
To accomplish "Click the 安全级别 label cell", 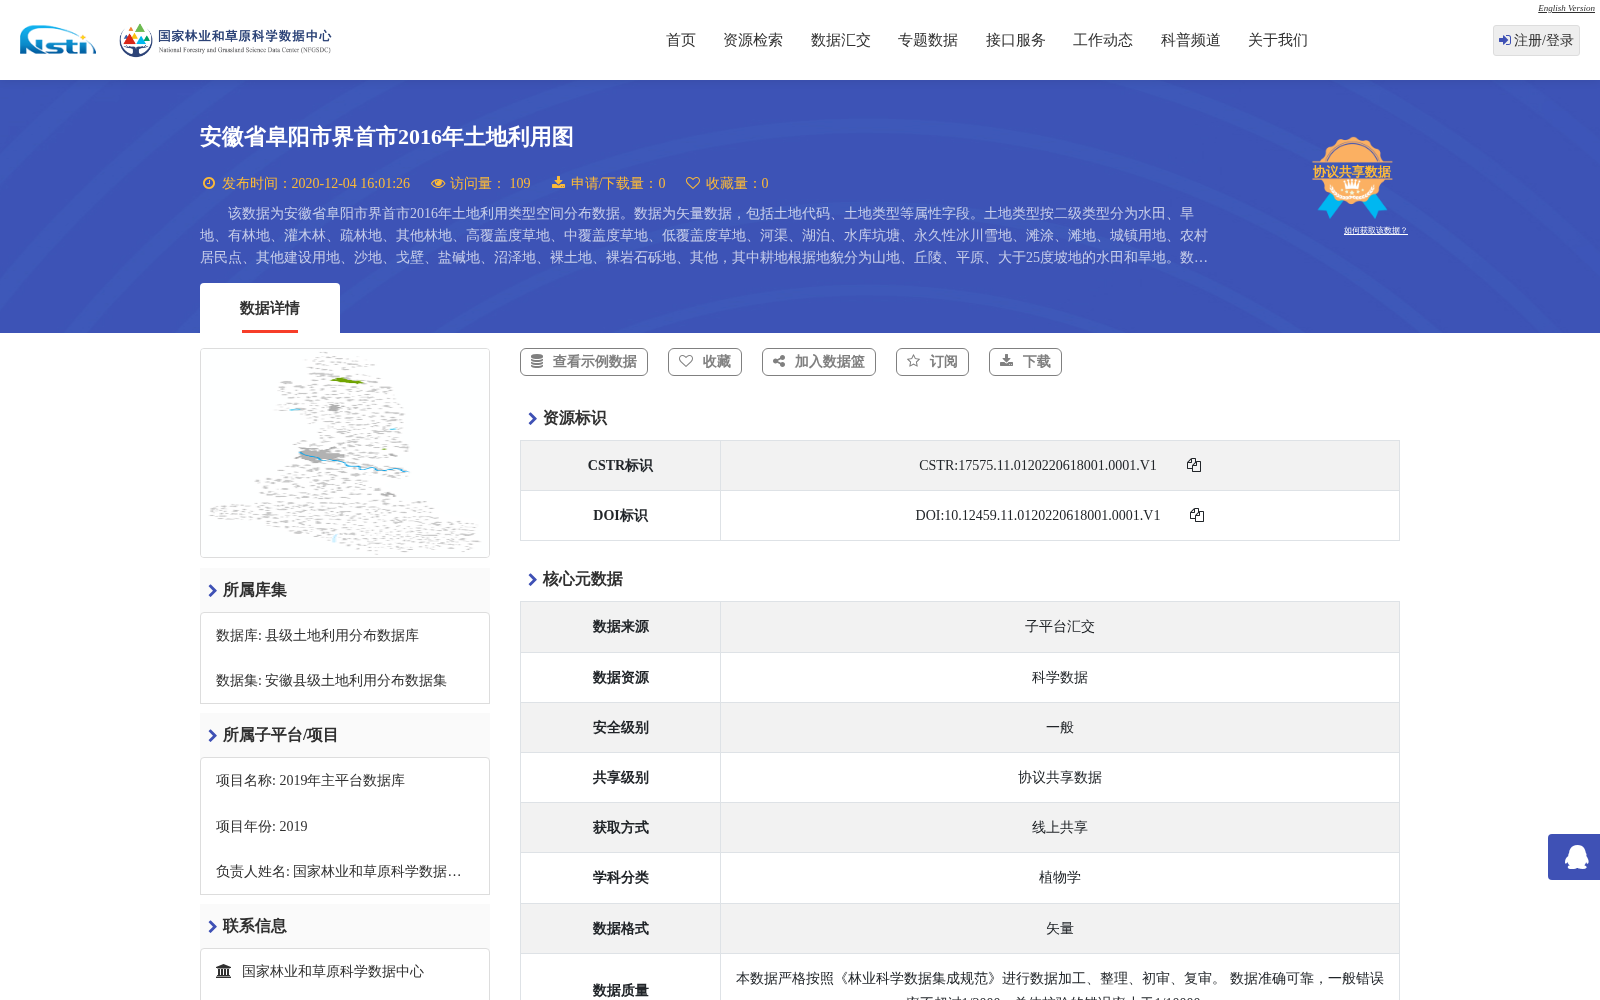I will click(x=620, y=727).
